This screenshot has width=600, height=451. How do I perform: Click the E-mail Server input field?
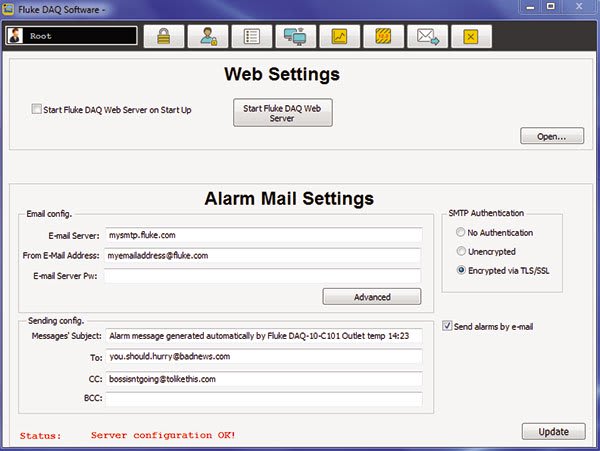(x=264, y=235)
